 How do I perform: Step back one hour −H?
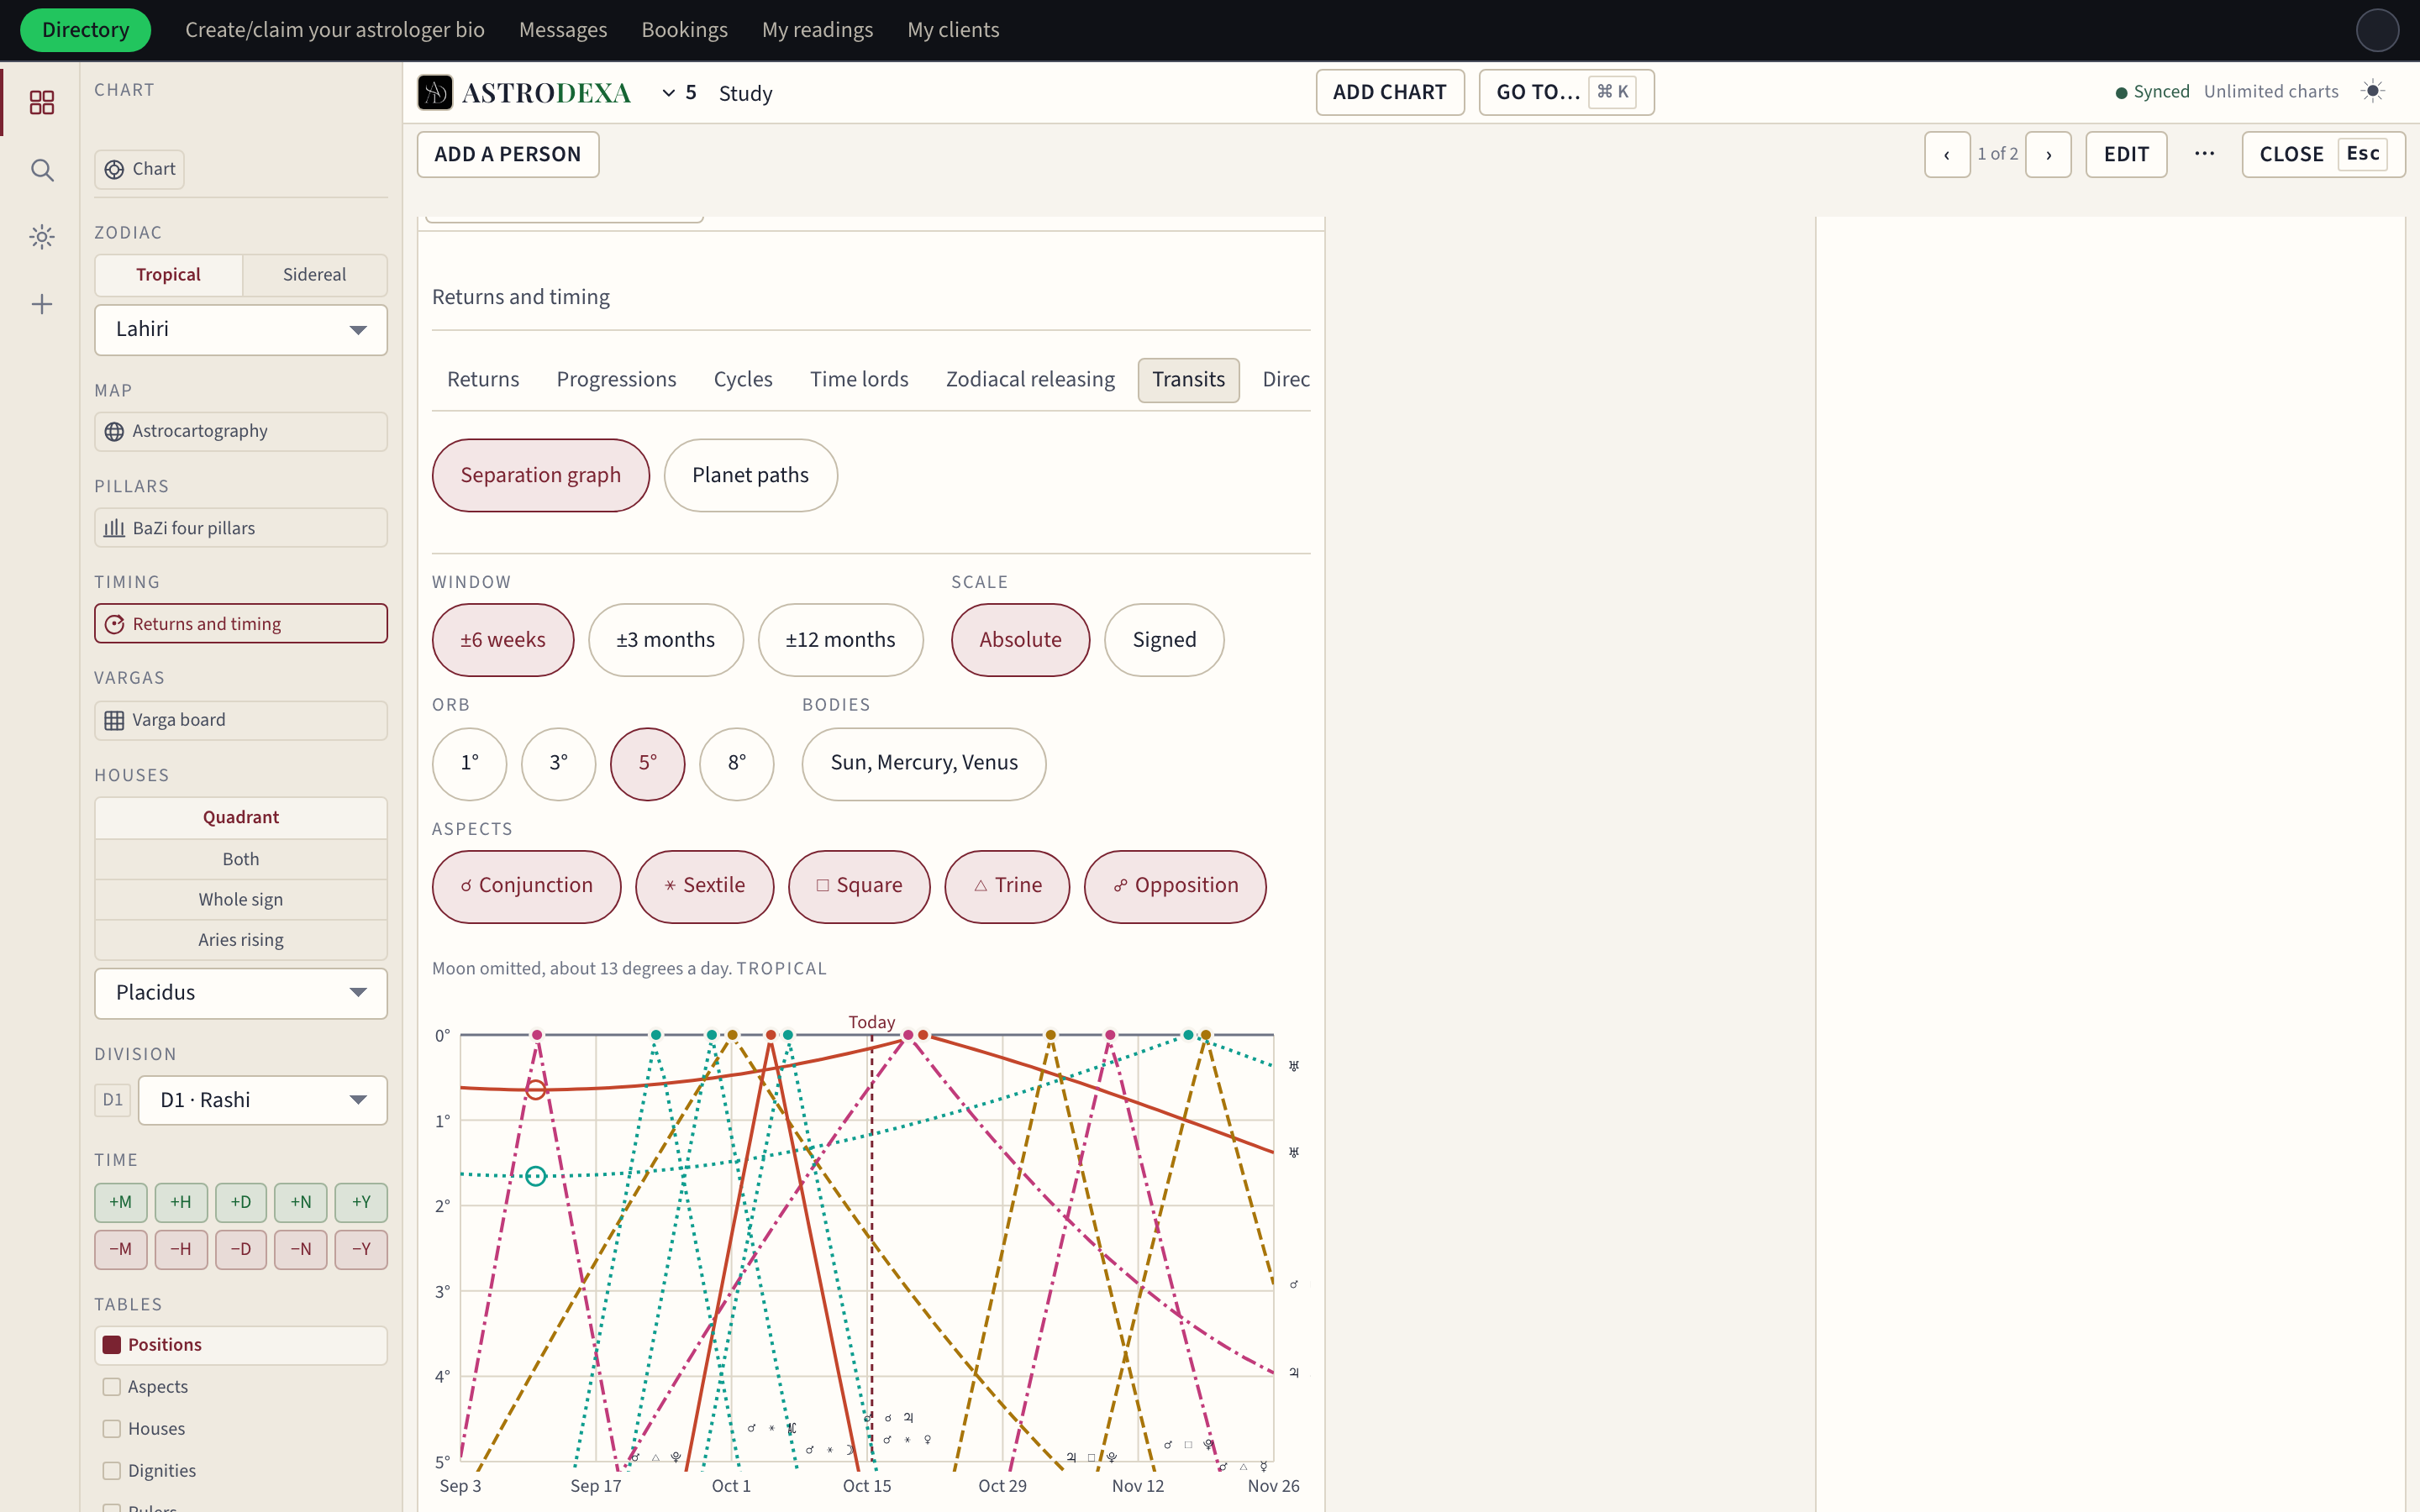pos(181,1249)
